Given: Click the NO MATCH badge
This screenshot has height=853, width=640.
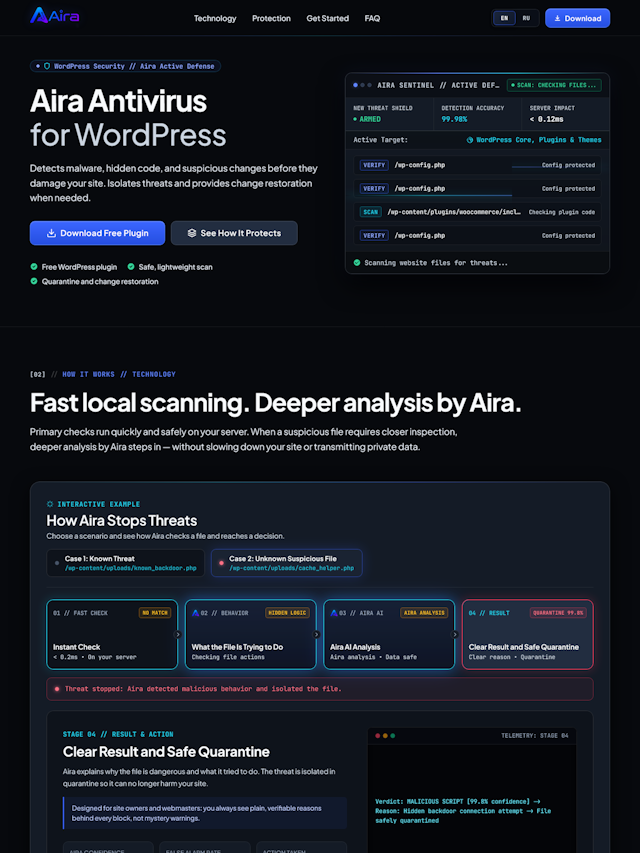Looking at the screenshot, I should [155, 613].
